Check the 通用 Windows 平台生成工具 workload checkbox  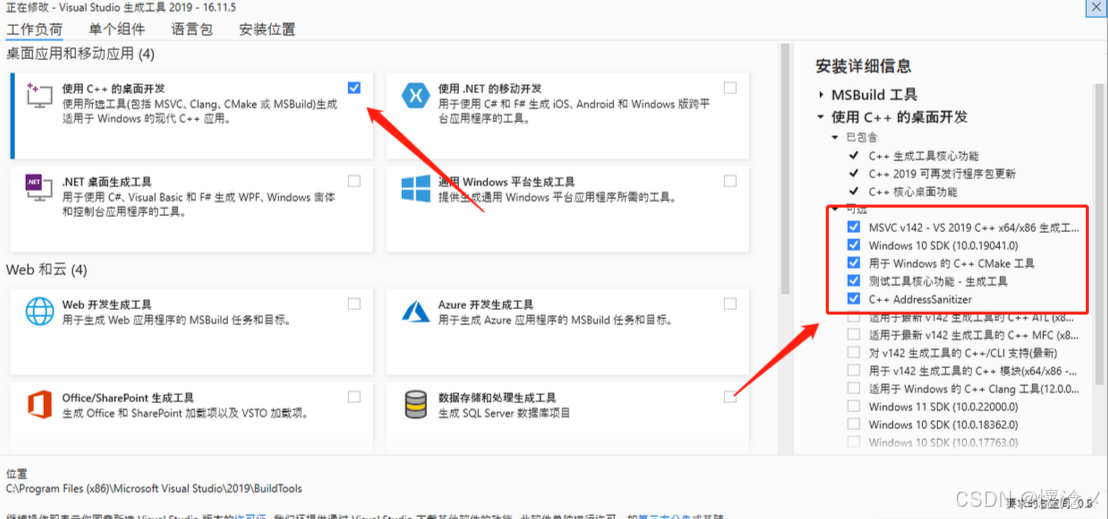730,180
